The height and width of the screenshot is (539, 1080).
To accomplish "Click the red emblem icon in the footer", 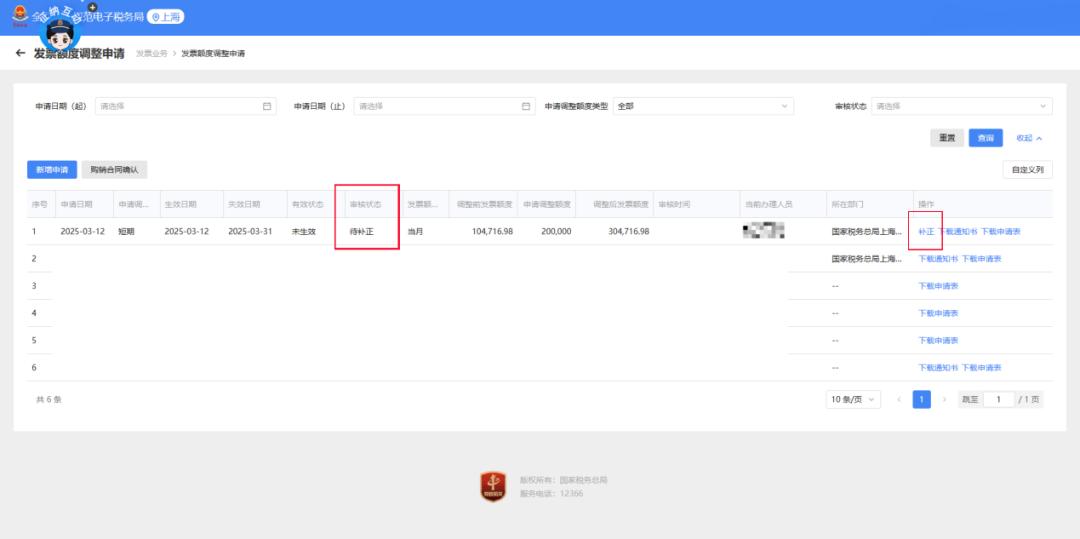I will coord(493,487).
